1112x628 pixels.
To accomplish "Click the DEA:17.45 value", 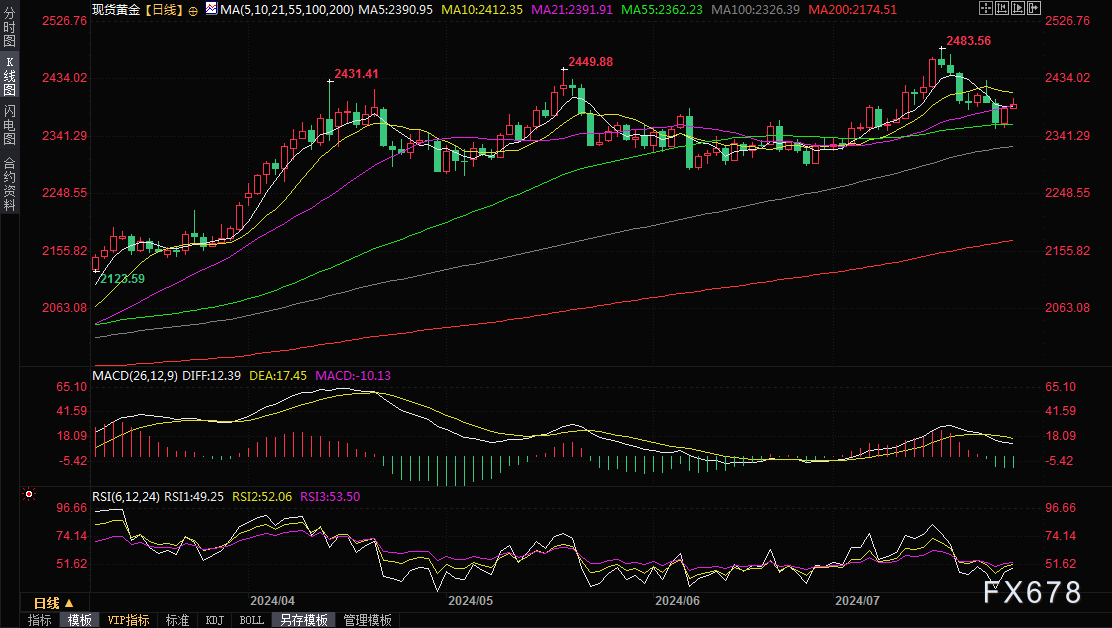I will tap(278, 376).
